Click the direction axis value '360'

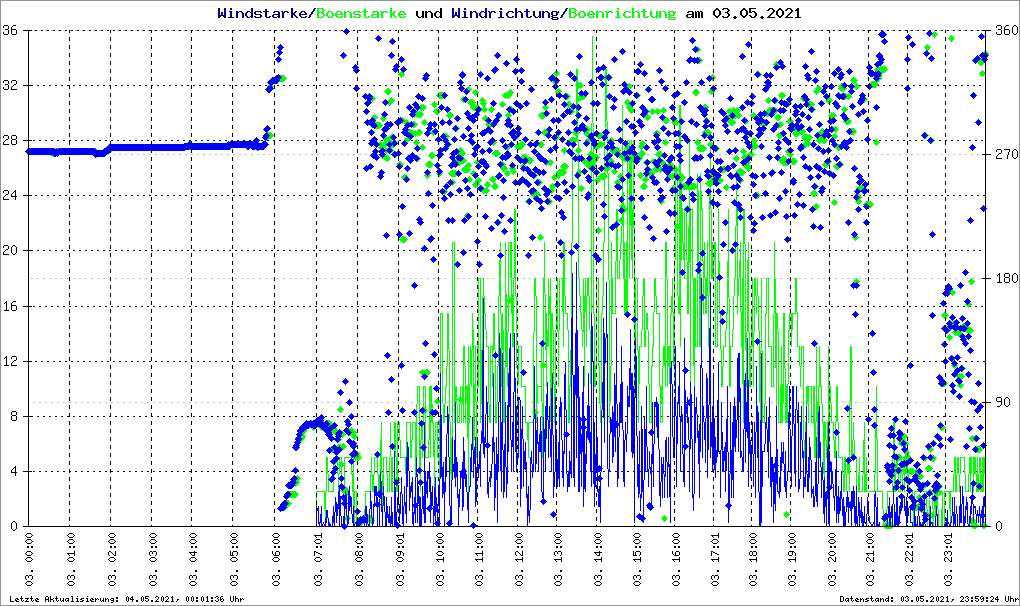tap(1007, 31)
